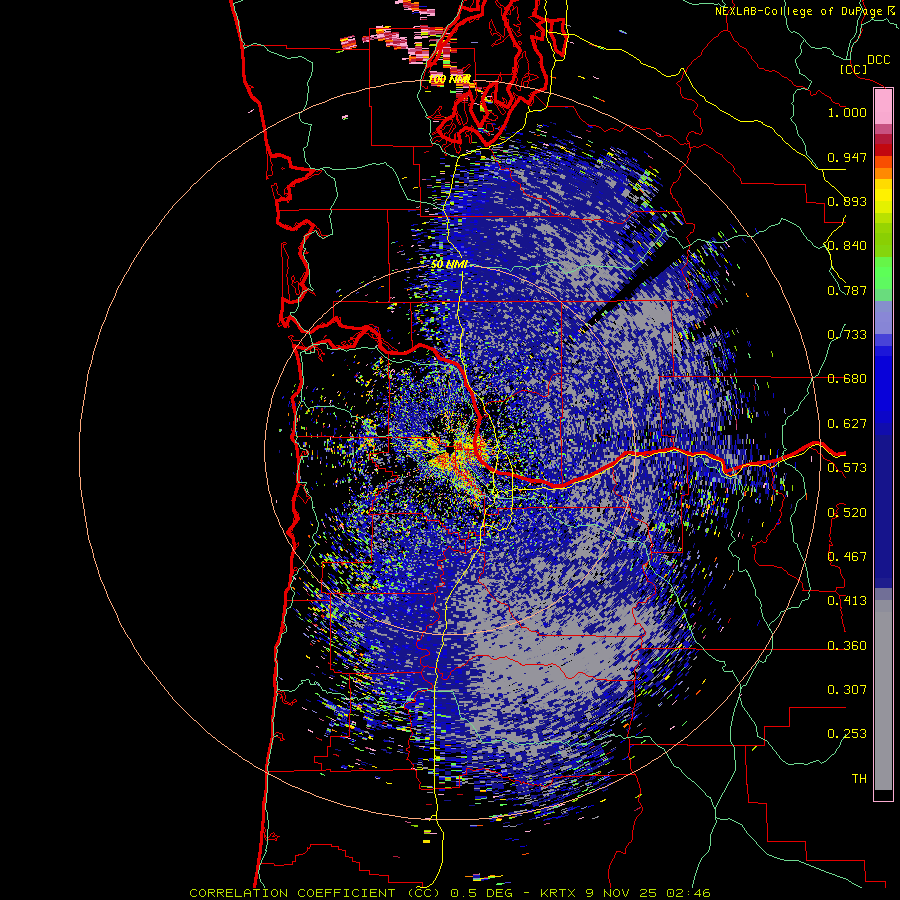Select the 0.520 scale value
This screenshot has height=900, width=900.
[847, 513]
